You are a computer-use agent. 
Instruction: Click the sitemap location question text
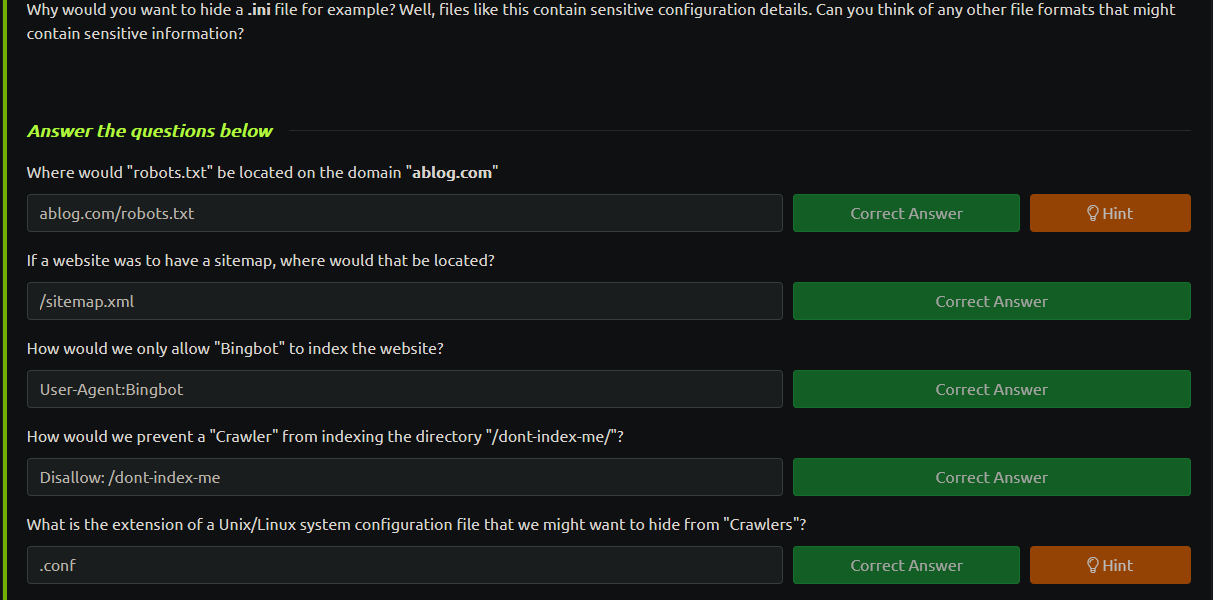point(261,260)
